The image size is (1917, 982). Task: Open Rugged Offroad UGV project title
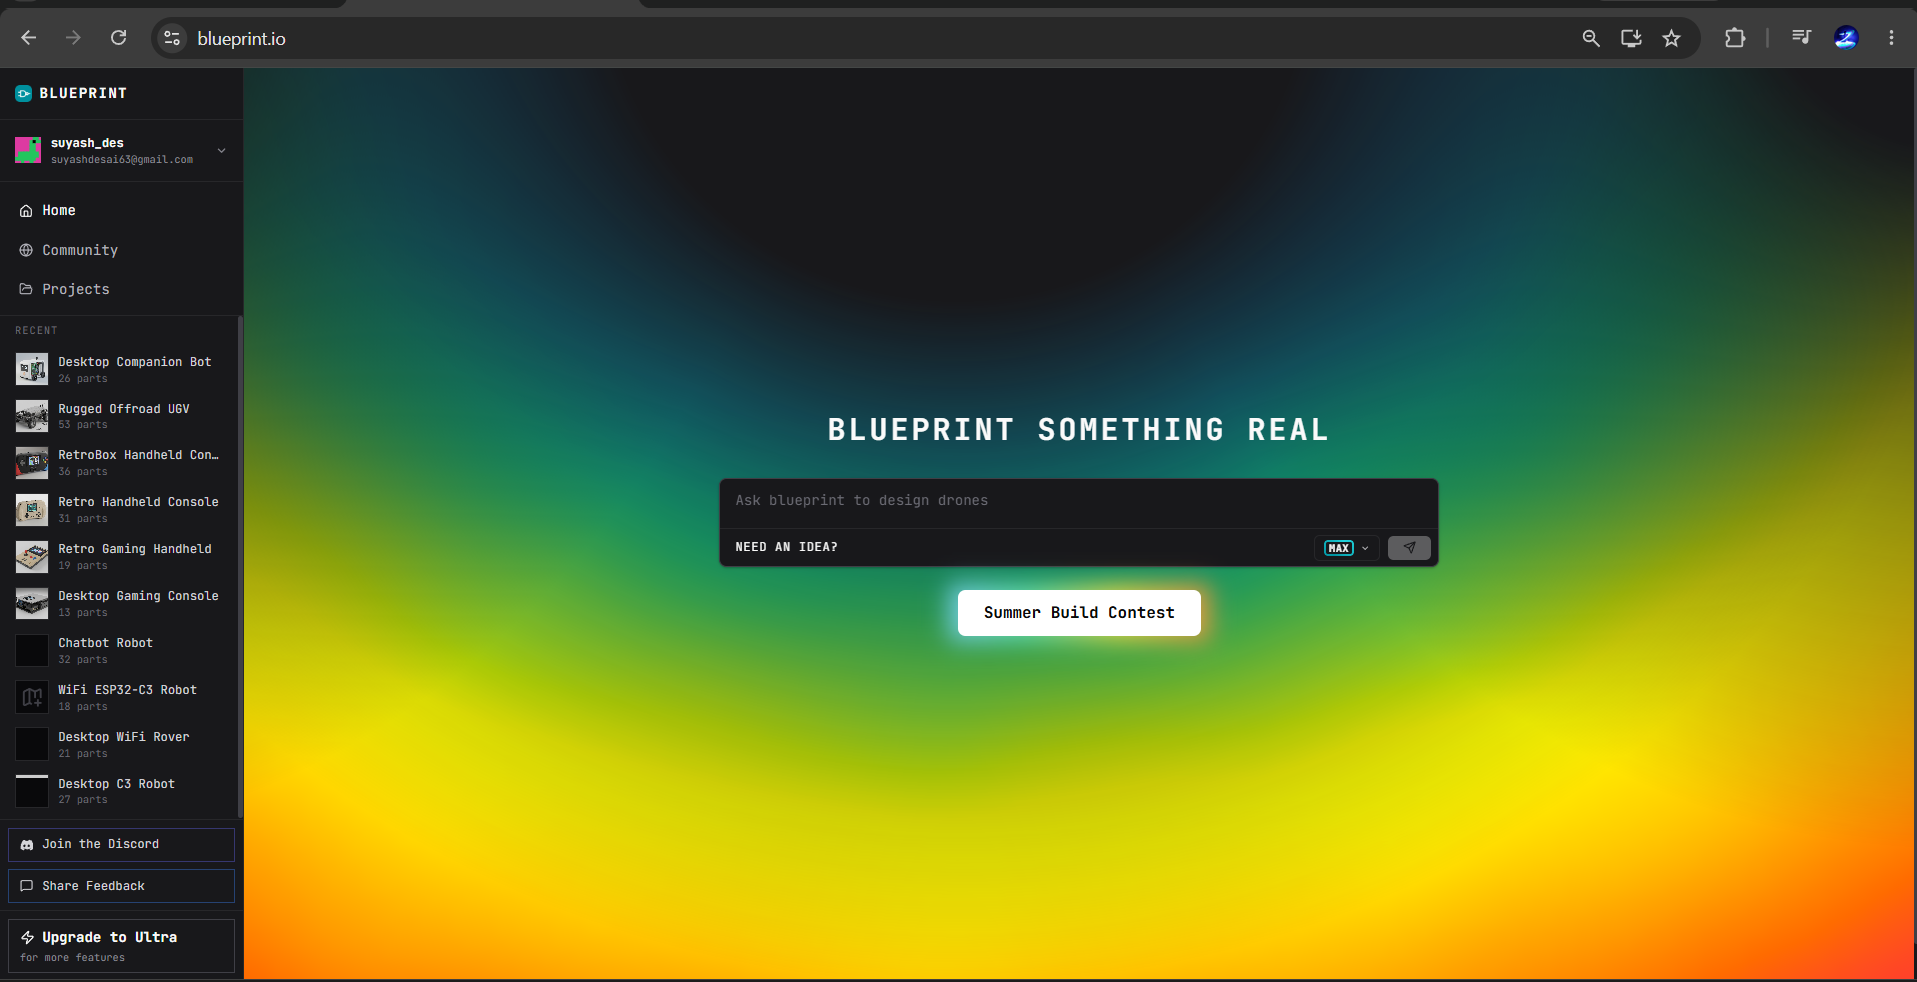(x=123, y=409)
